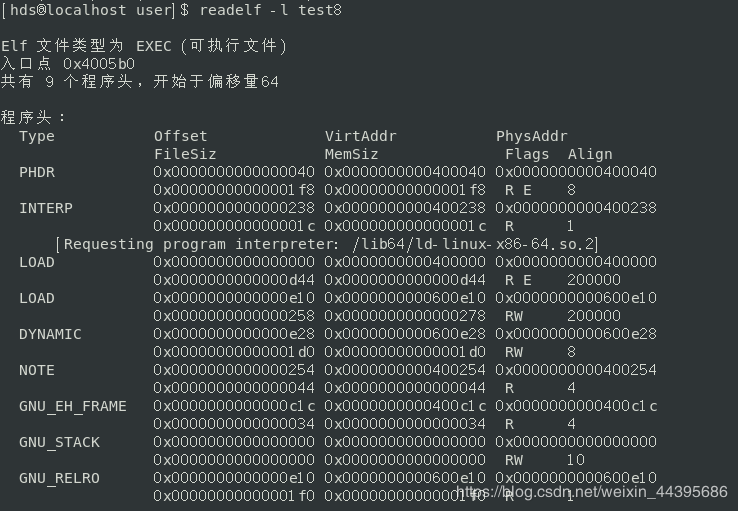This screenshot has height=511, width=738.
Task: Click the Type column header
Action: click(x=37, y=136)
